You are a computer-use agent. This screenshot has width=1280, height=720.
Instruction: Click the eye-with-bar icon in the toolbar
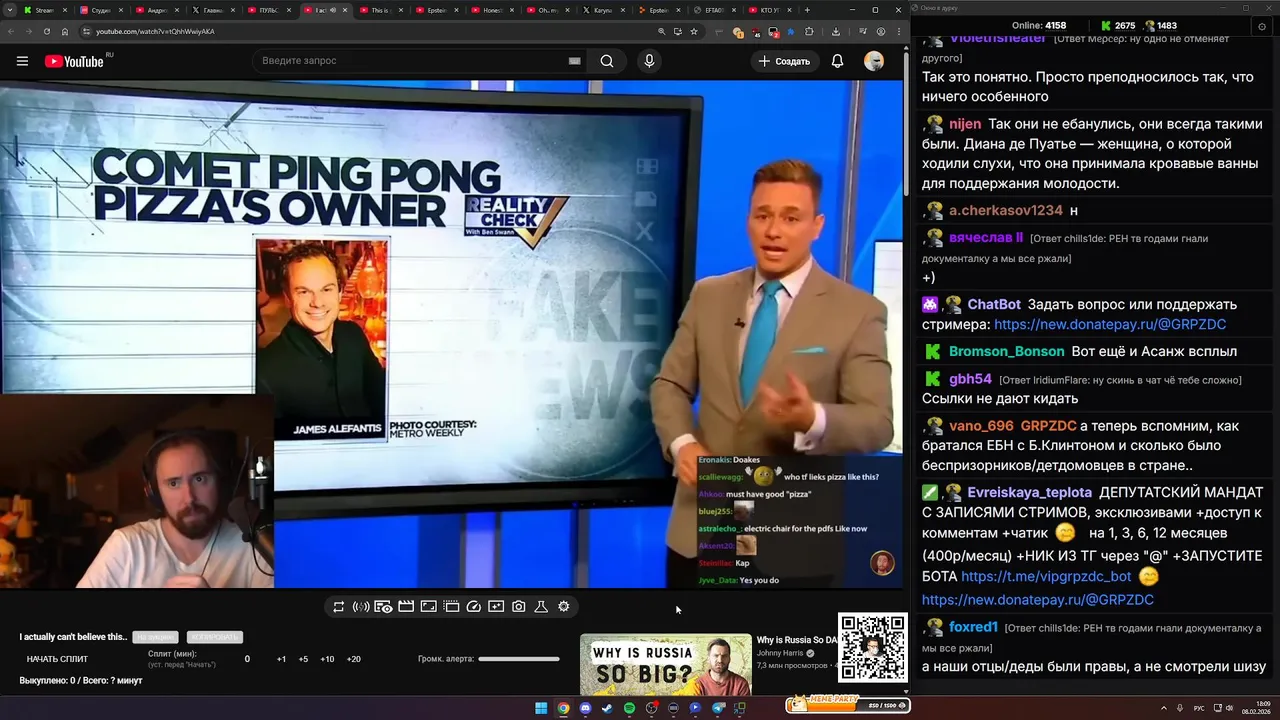coord(383,607)
